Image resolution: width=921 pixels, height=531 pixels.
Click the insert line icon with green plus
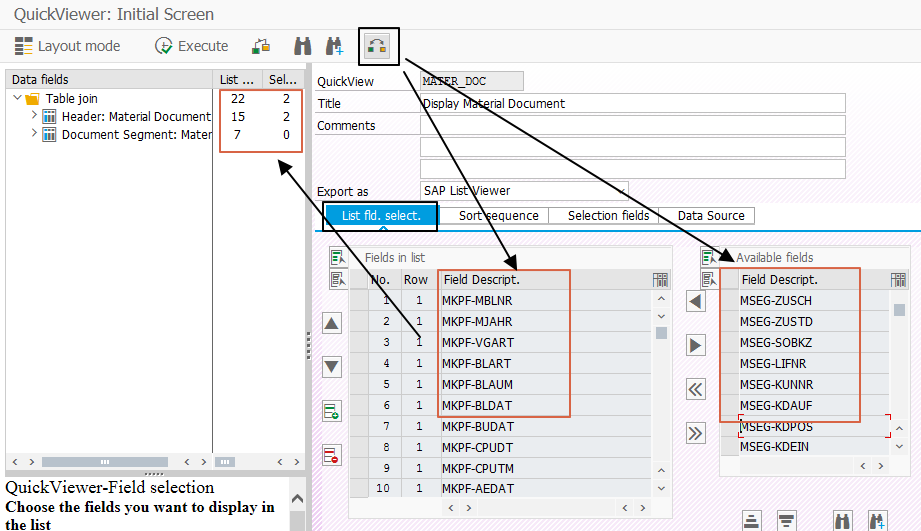click(x=332, y=411)
